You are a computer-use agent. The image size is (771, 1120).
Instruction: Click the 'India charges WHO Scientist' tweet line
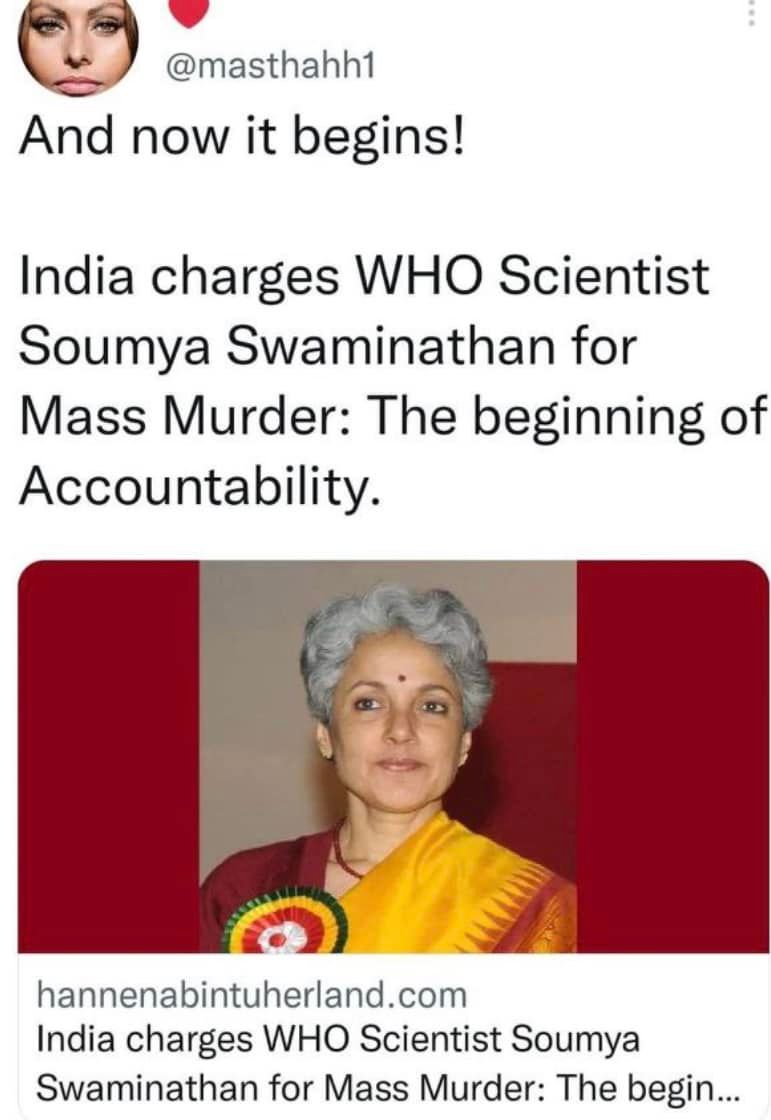tap(364, 276)
